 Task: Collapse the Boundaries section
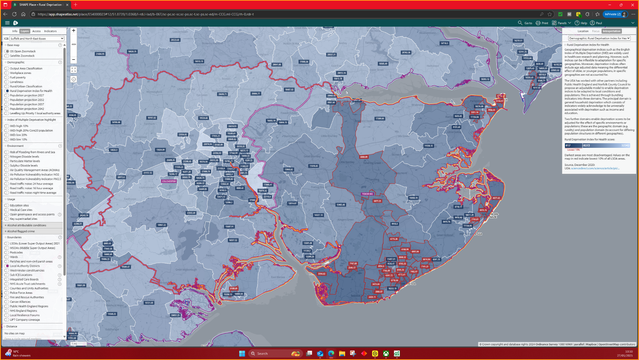tap(14, 237)
